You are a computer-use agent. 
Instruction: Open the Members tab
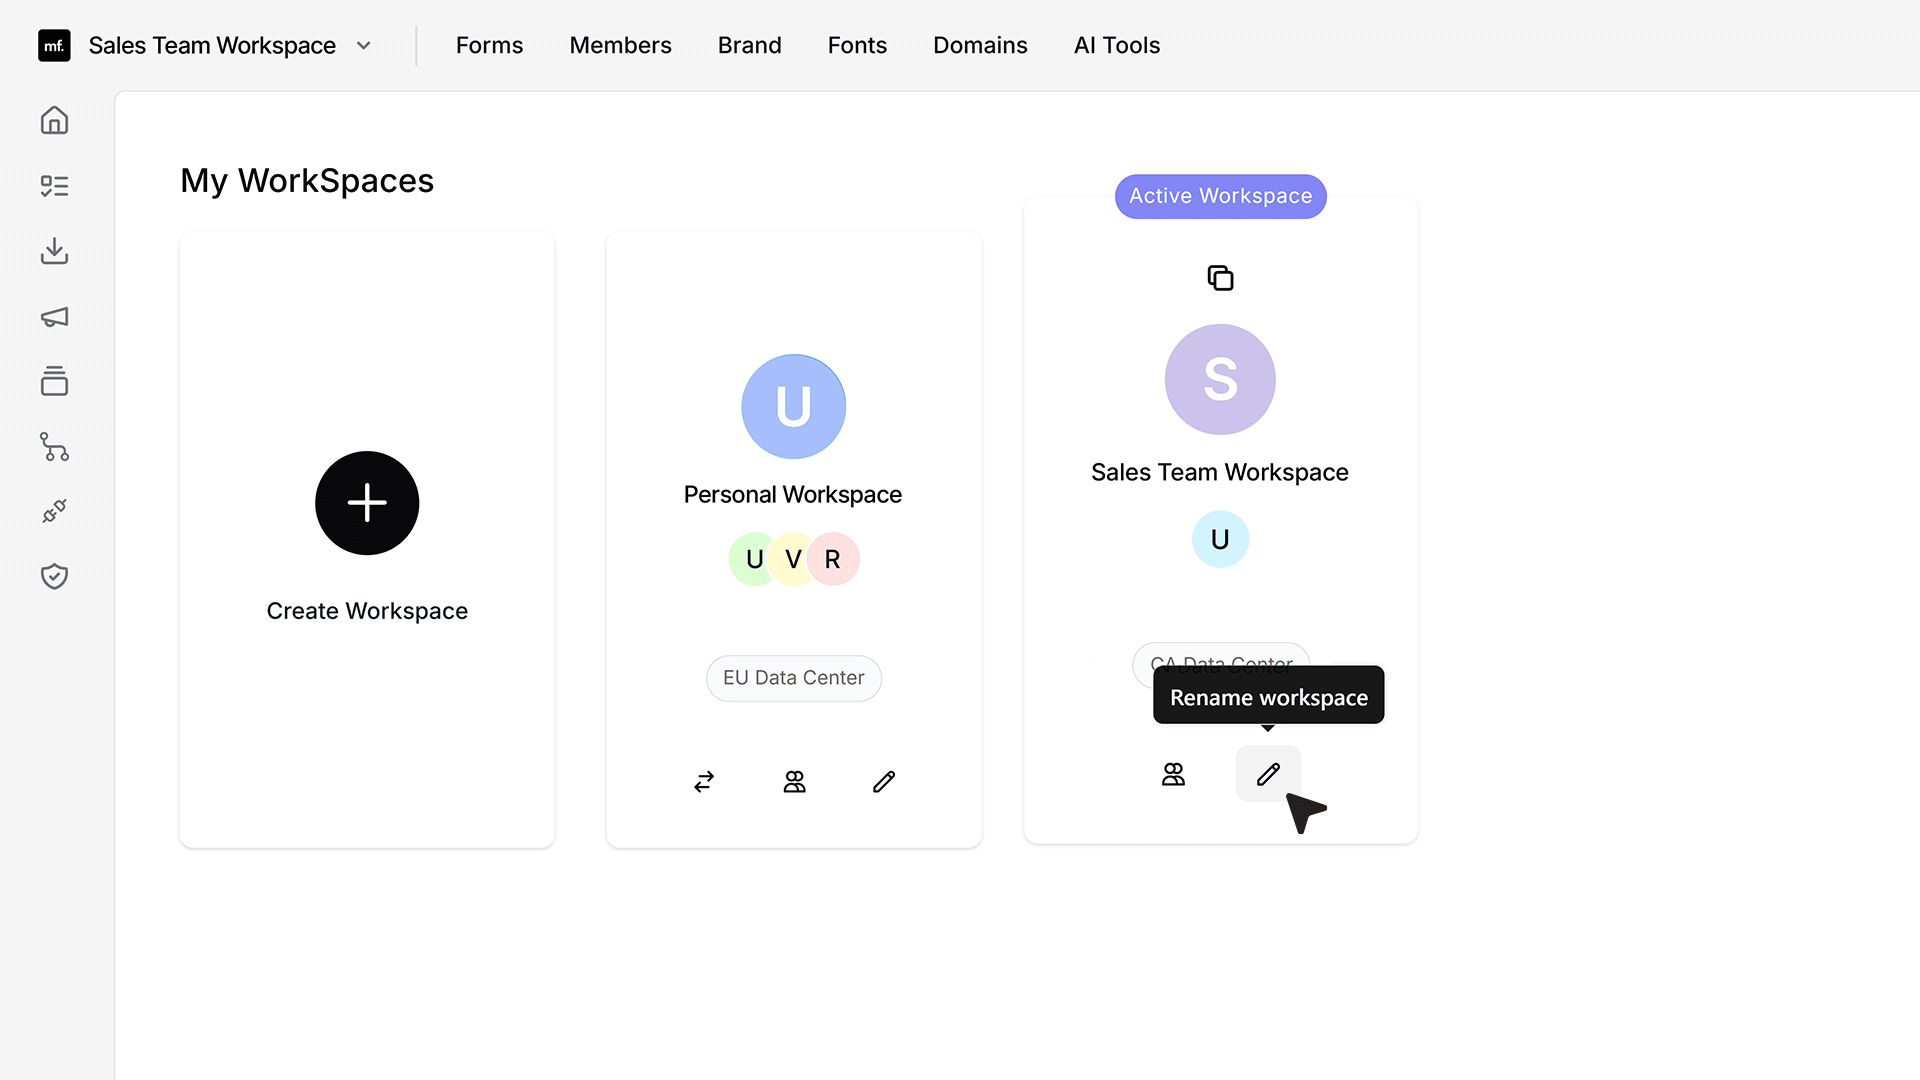tap(620, 46)
